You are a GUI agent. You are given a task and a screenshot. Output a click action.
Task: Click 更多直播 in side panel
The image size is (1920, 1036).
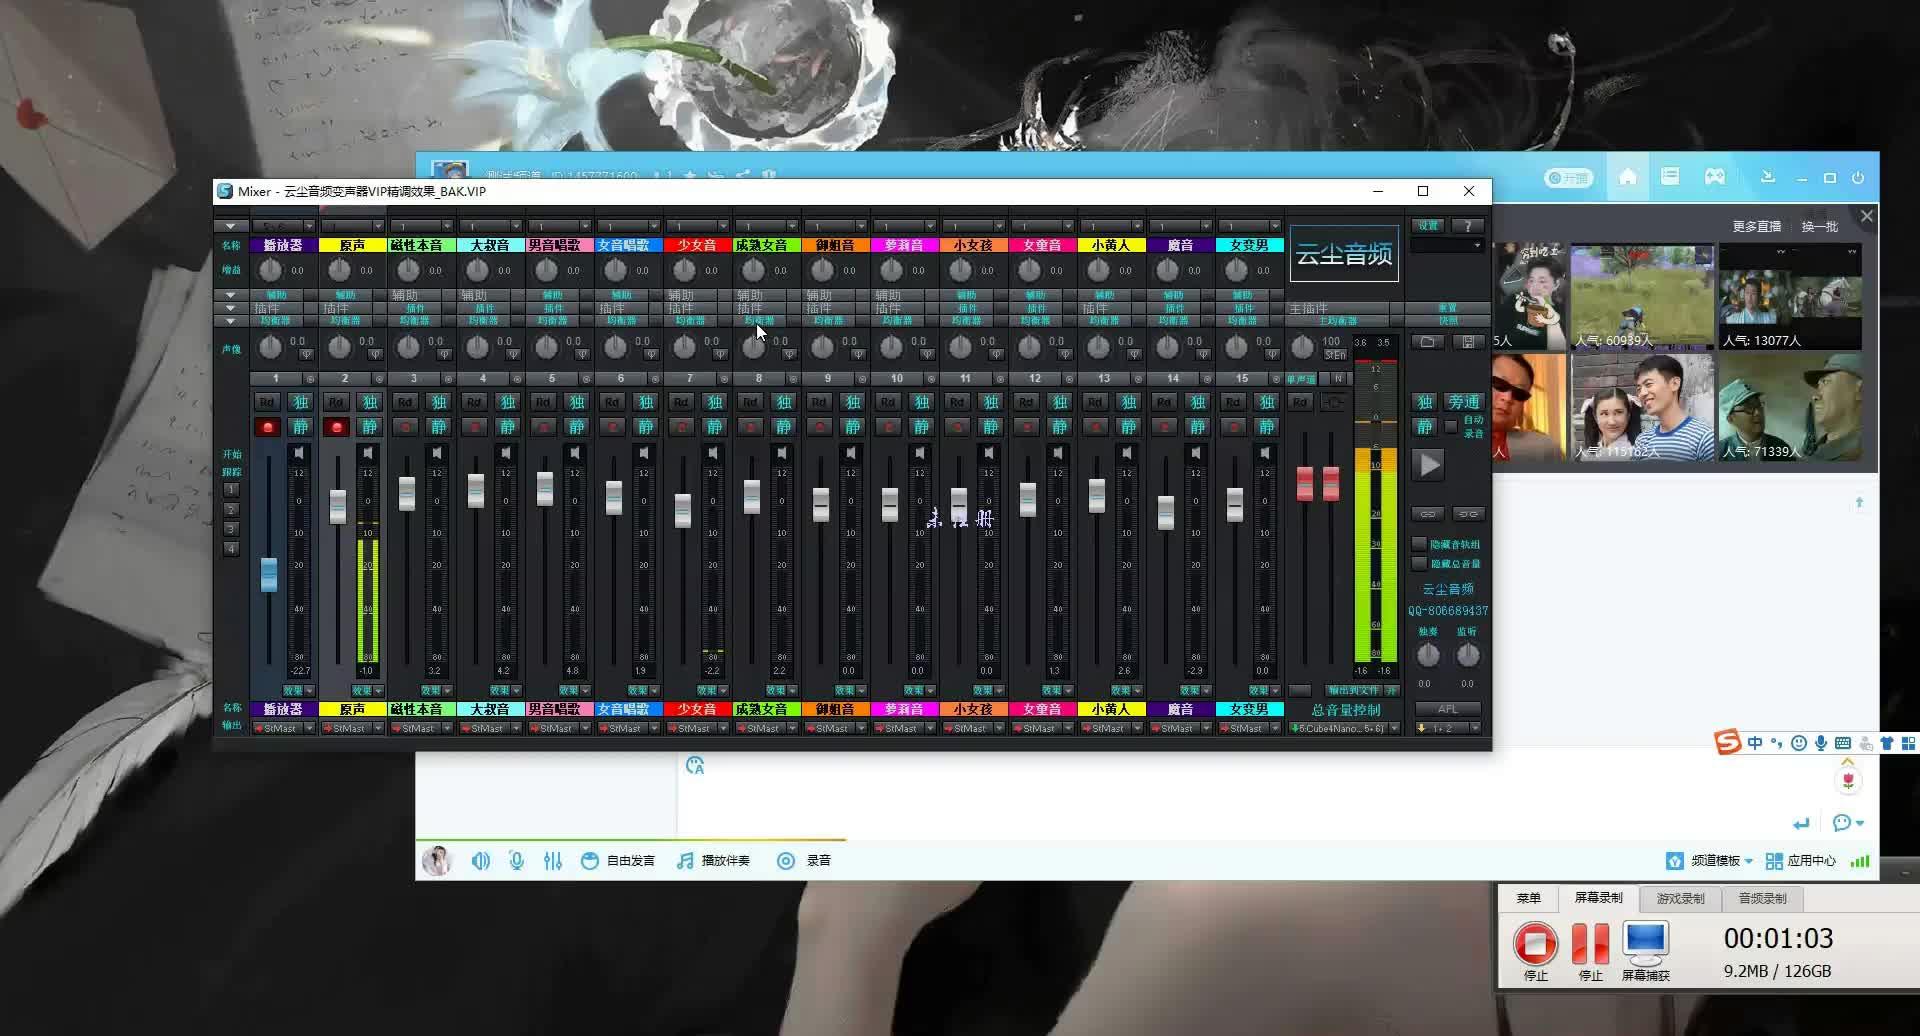pyautogui.click(x=1757, y=226)
